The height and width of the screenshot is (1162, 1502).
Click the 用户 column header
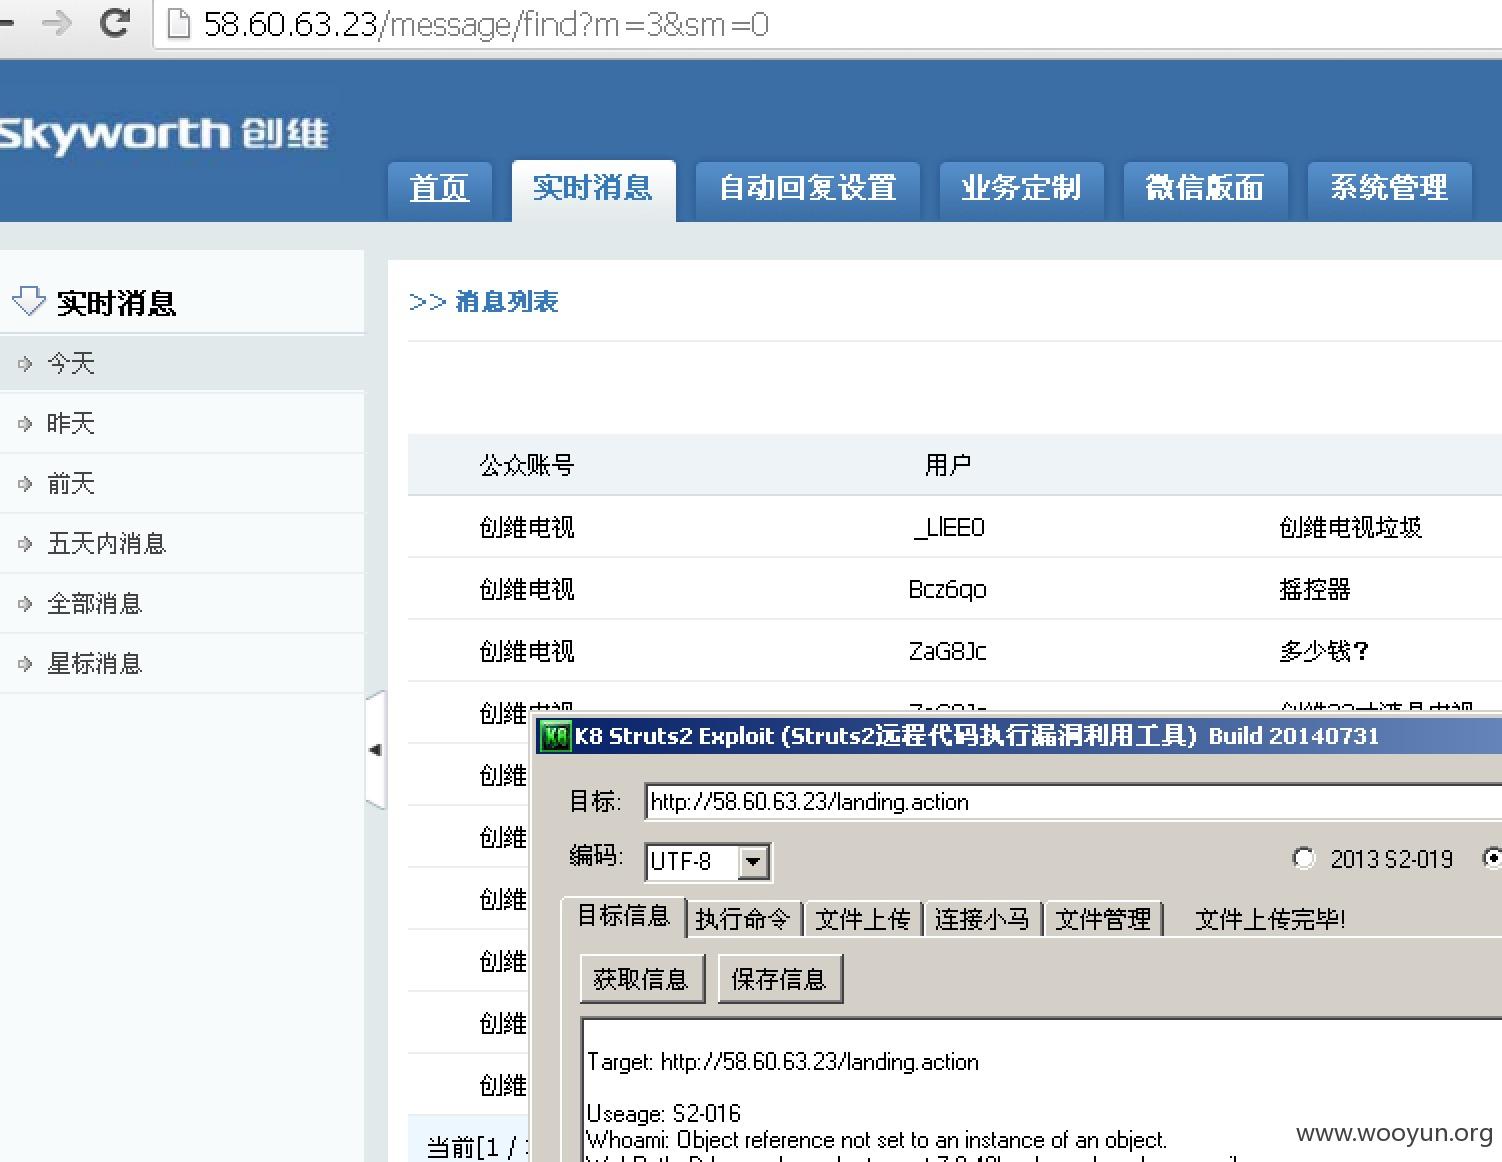[948, 465]
